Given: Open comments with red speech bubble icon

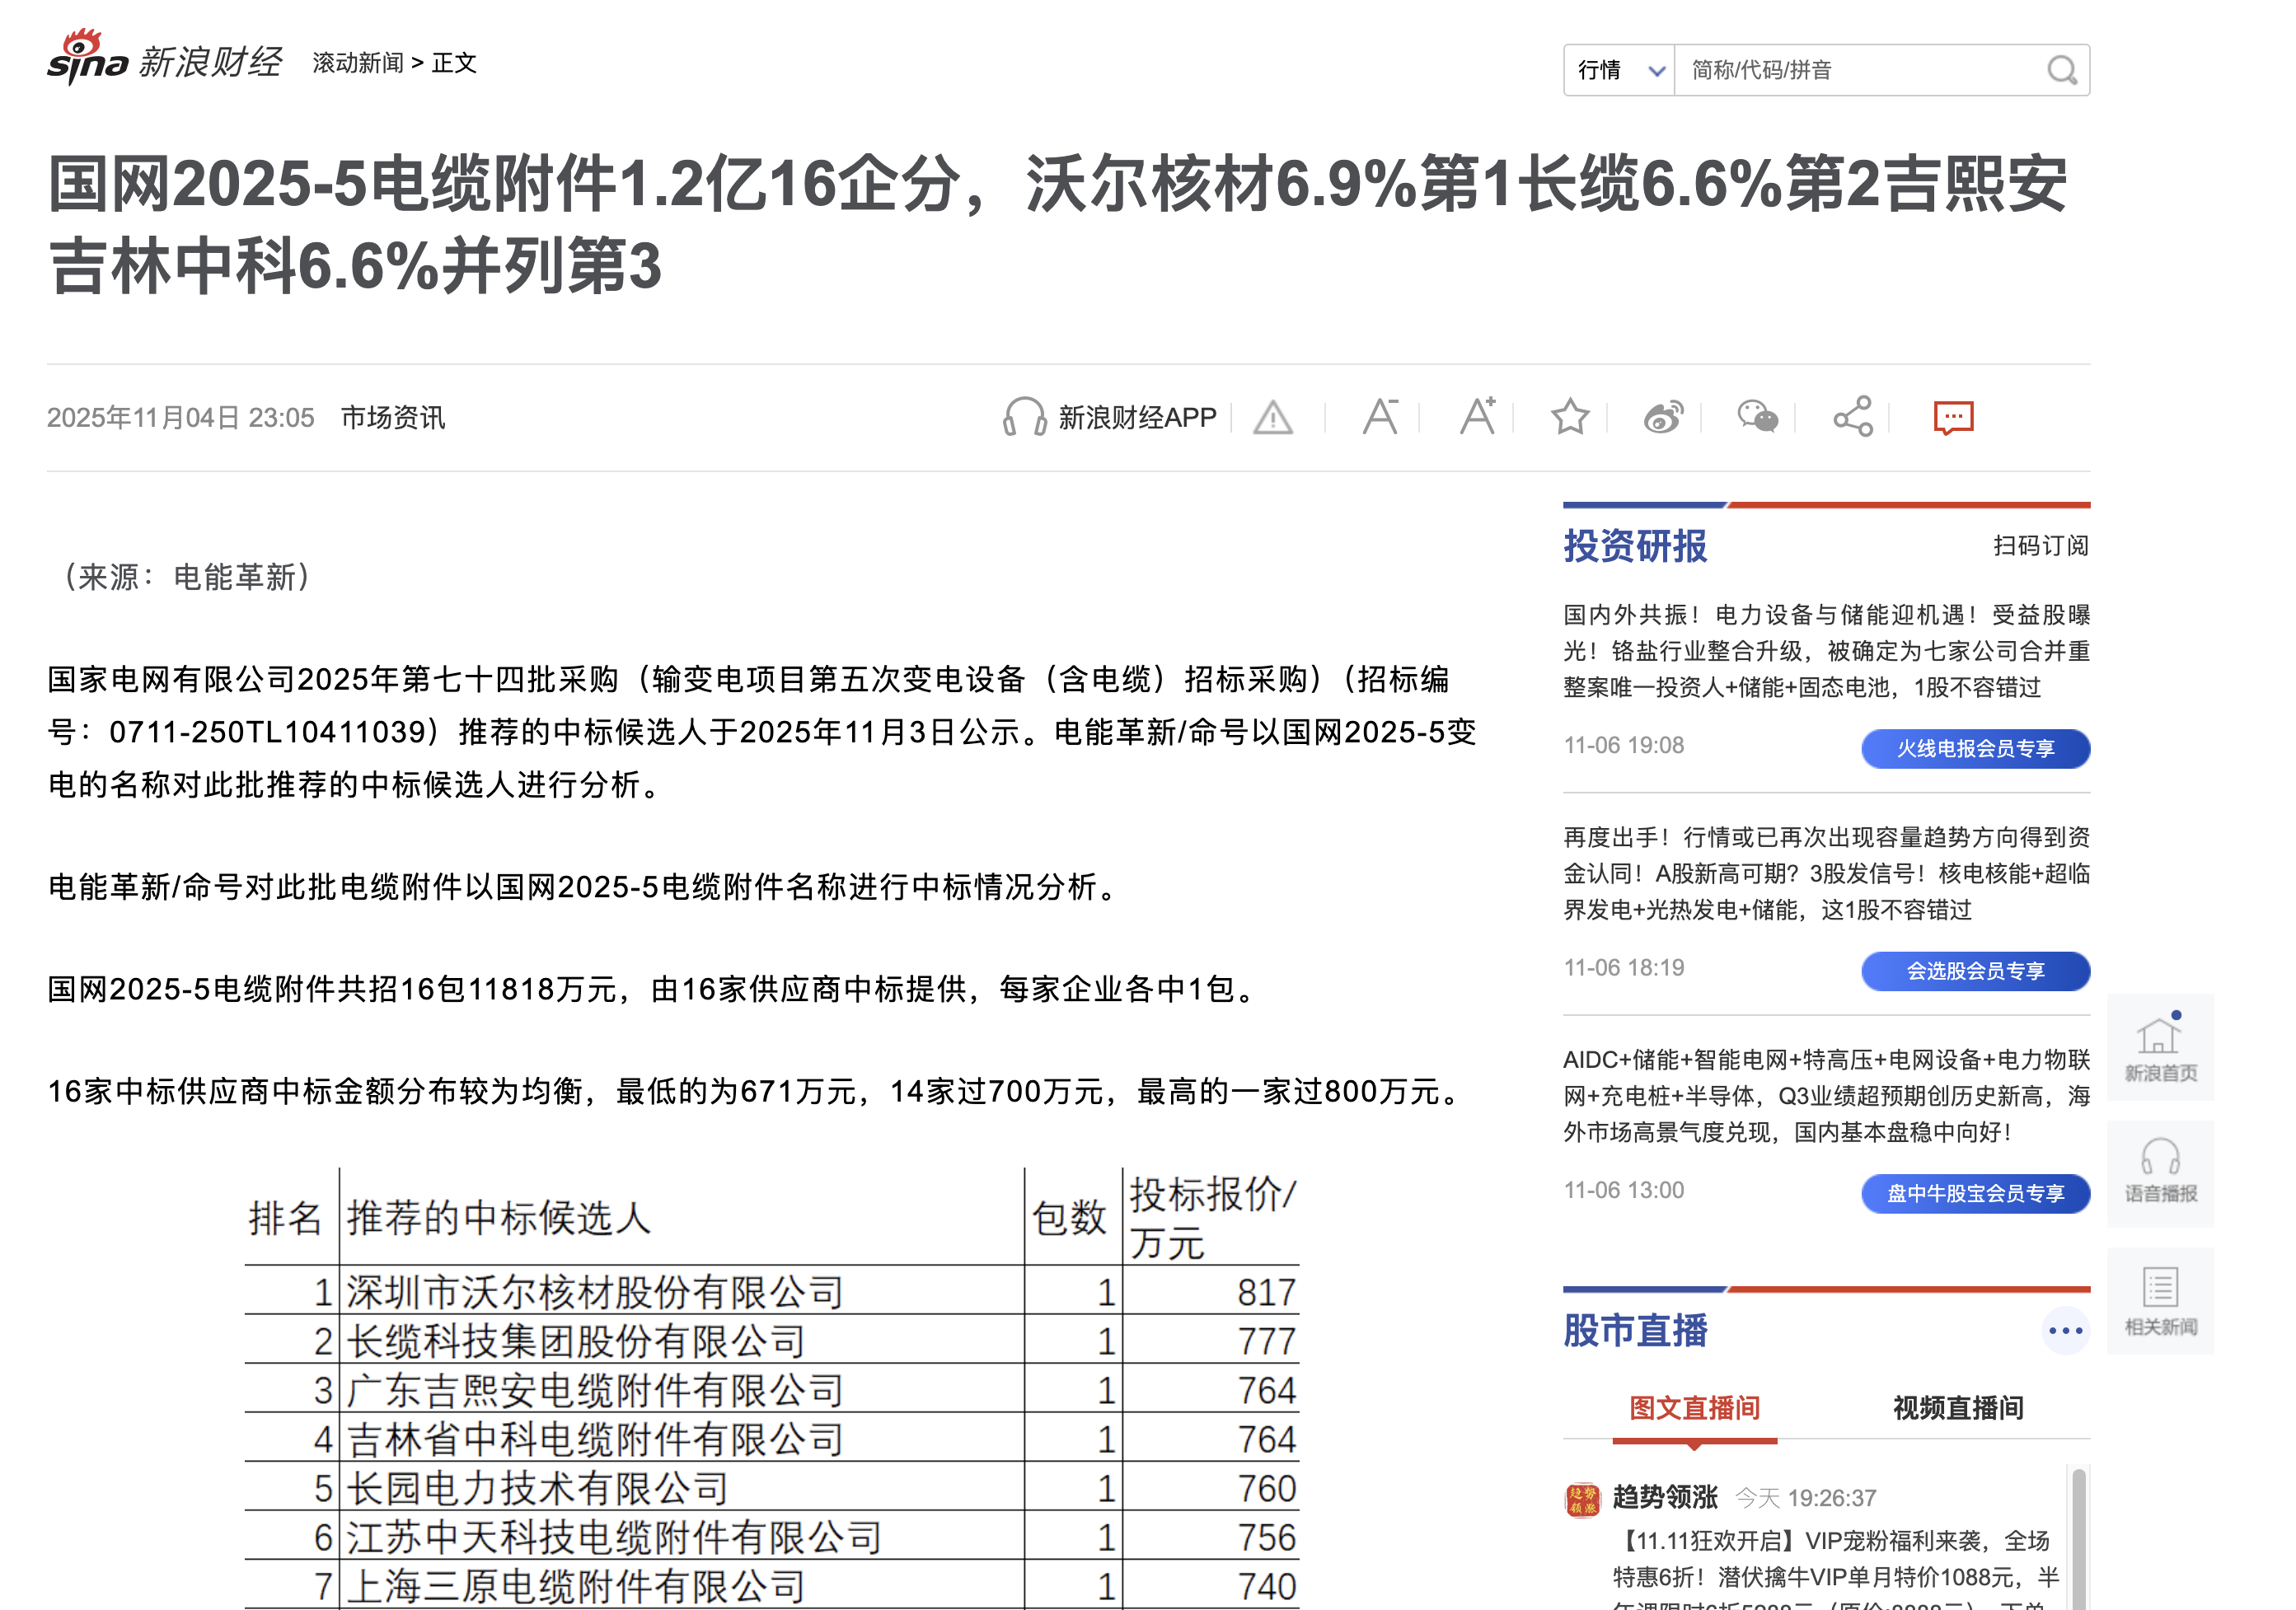Looking at the screenshot, I should pyautogui.click(x=1952, y=417).
